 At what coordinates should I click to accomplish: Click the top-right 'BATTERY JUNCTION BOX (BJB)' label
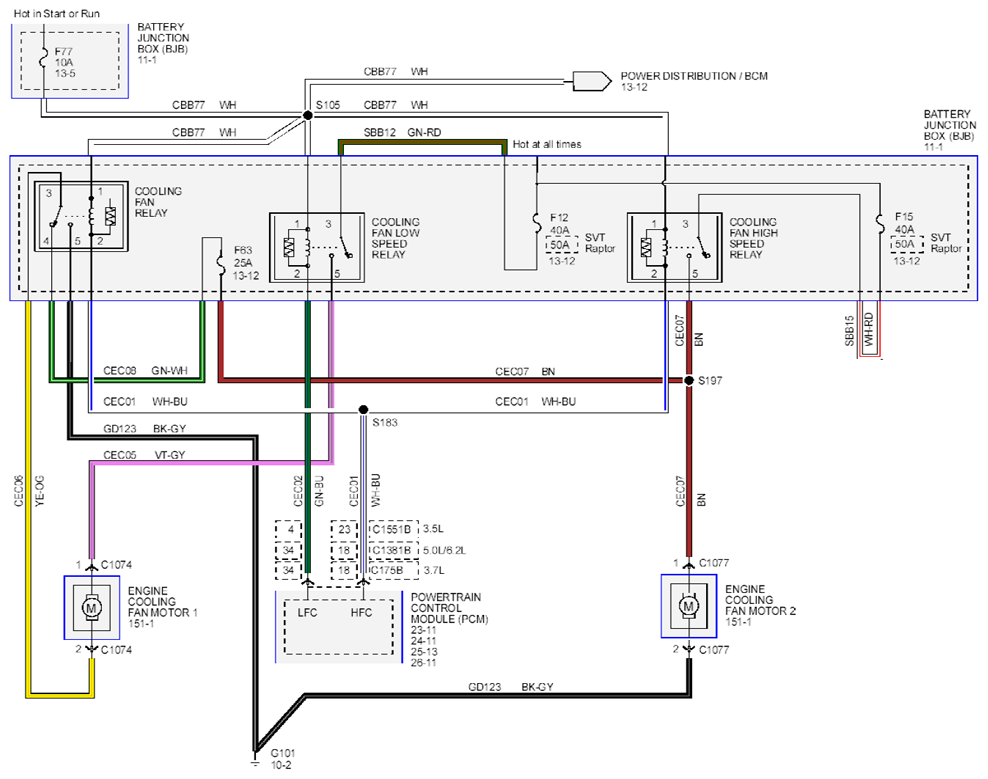tap(950, 125)
